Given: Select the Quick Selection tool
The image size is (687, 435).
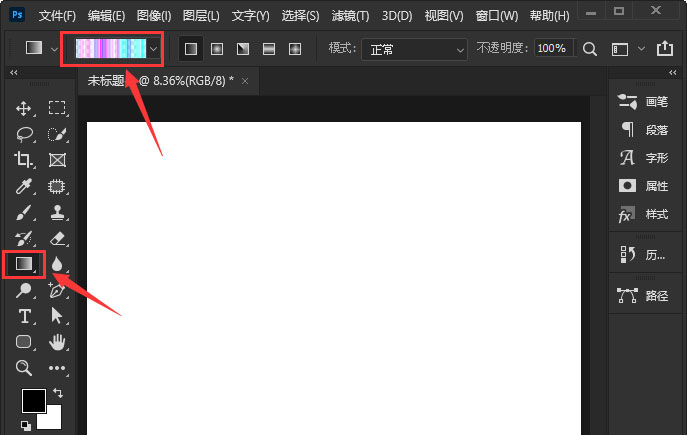Looking at the screenshot, I should coord(57,134).
